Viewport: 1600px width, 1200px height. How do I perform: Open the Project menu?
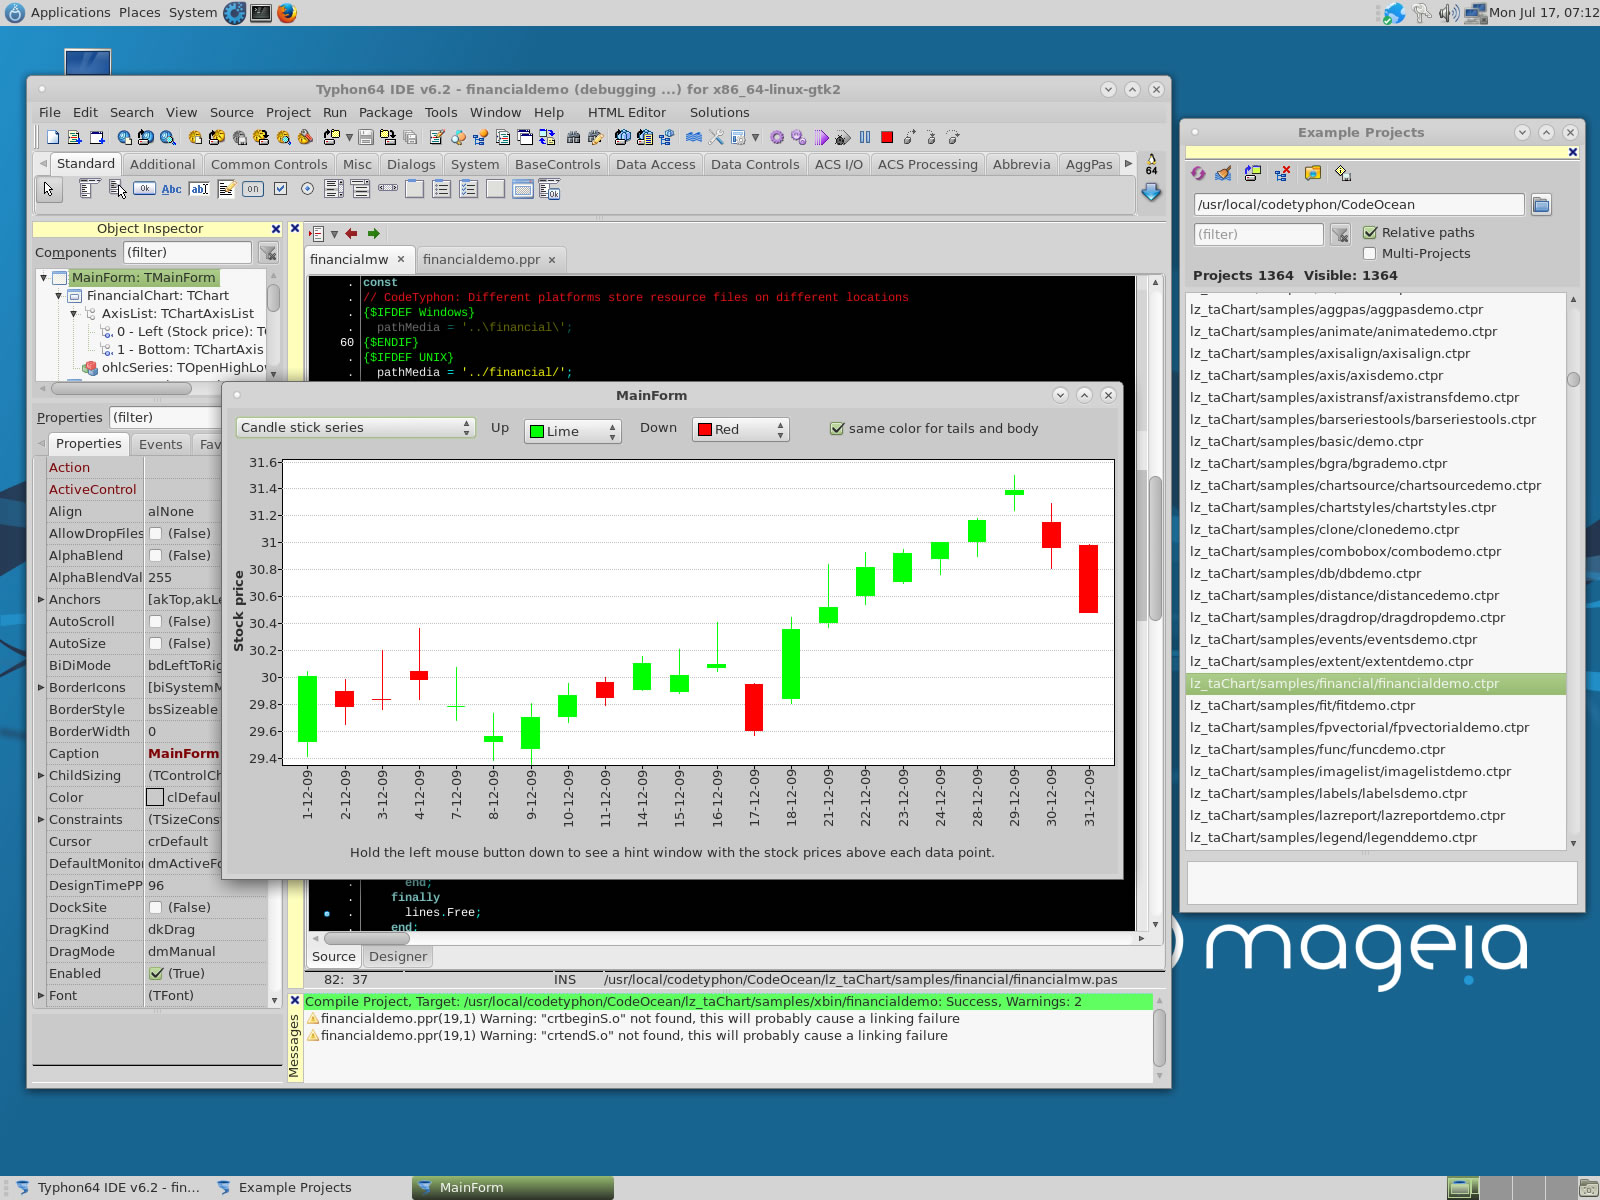pyautogui.click(x=288, y=112)
